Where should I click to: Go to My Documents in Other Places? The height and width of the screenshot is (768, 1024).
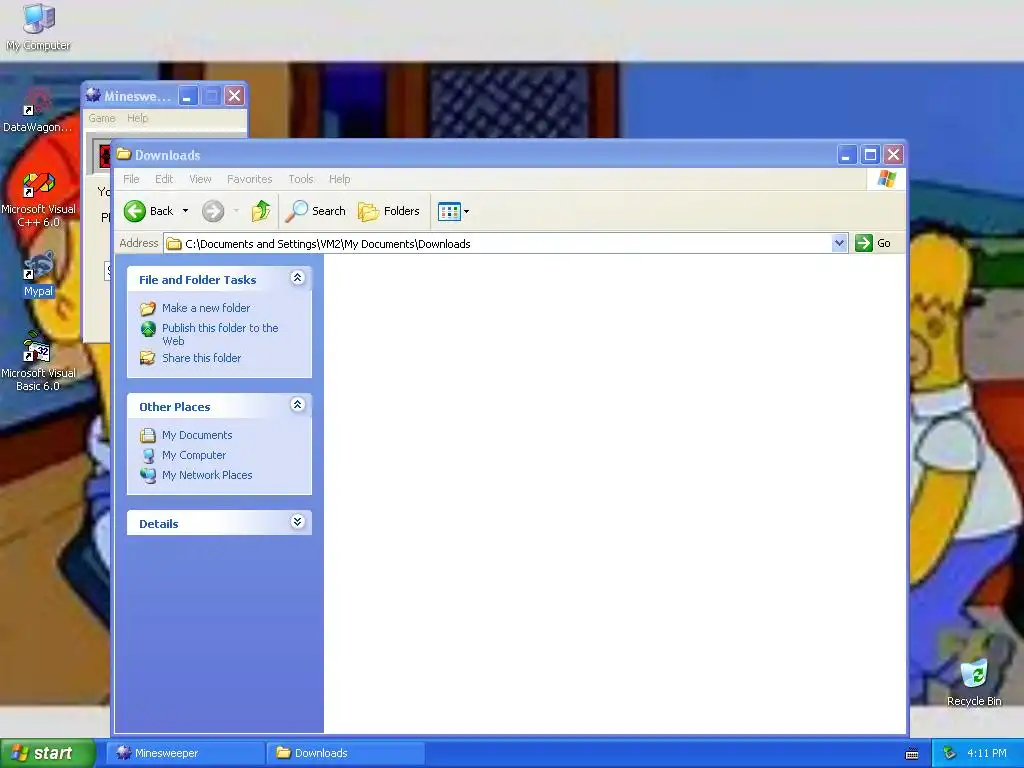pos(197,435)
